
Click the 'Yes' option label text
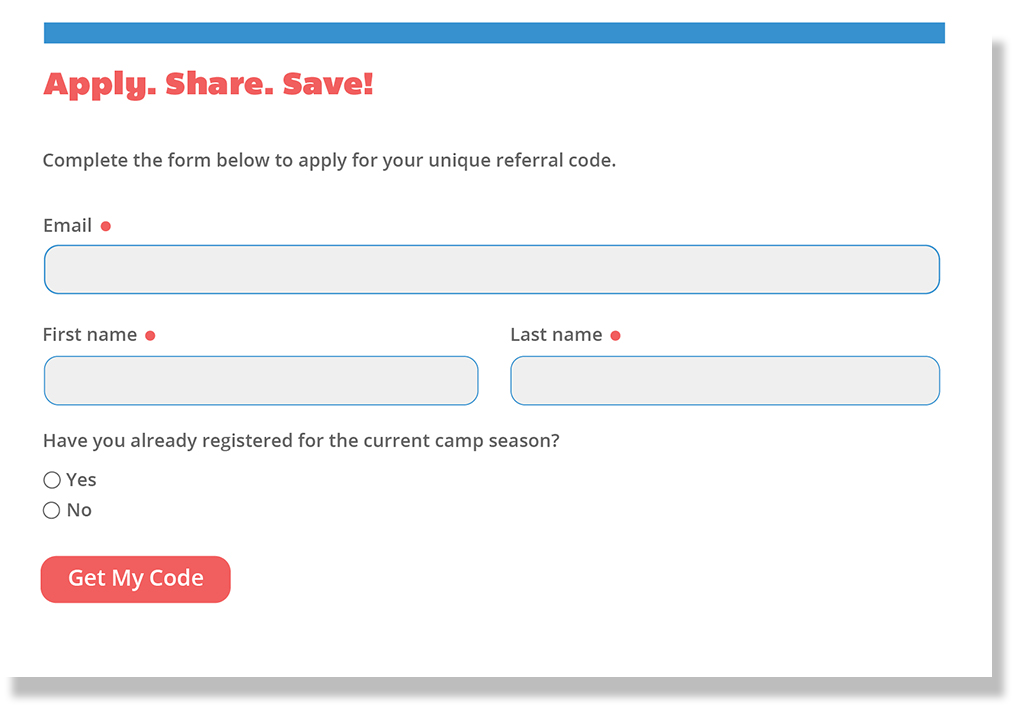pos(81,480)
